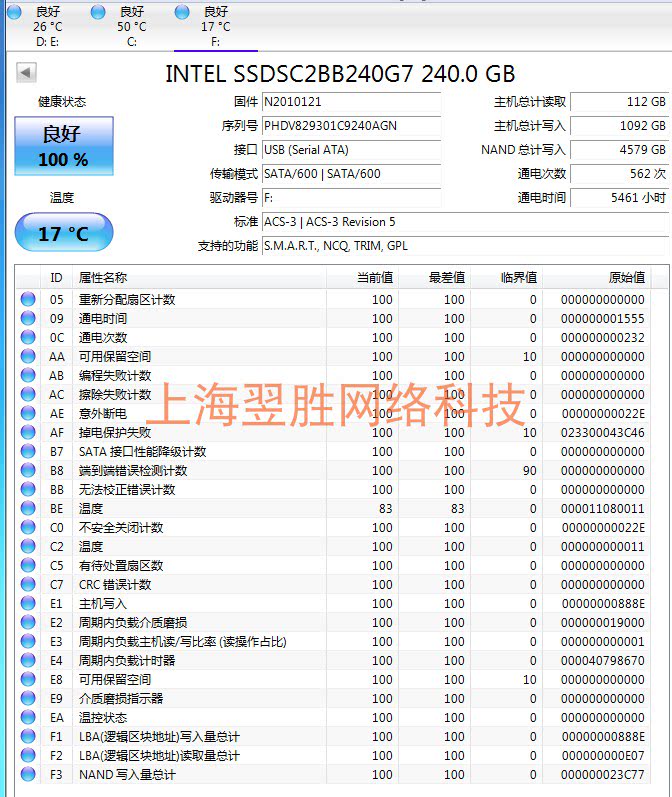Screen dimensions: 672x797
Task: Click the status icon for attribute E2
Action: 28,622
